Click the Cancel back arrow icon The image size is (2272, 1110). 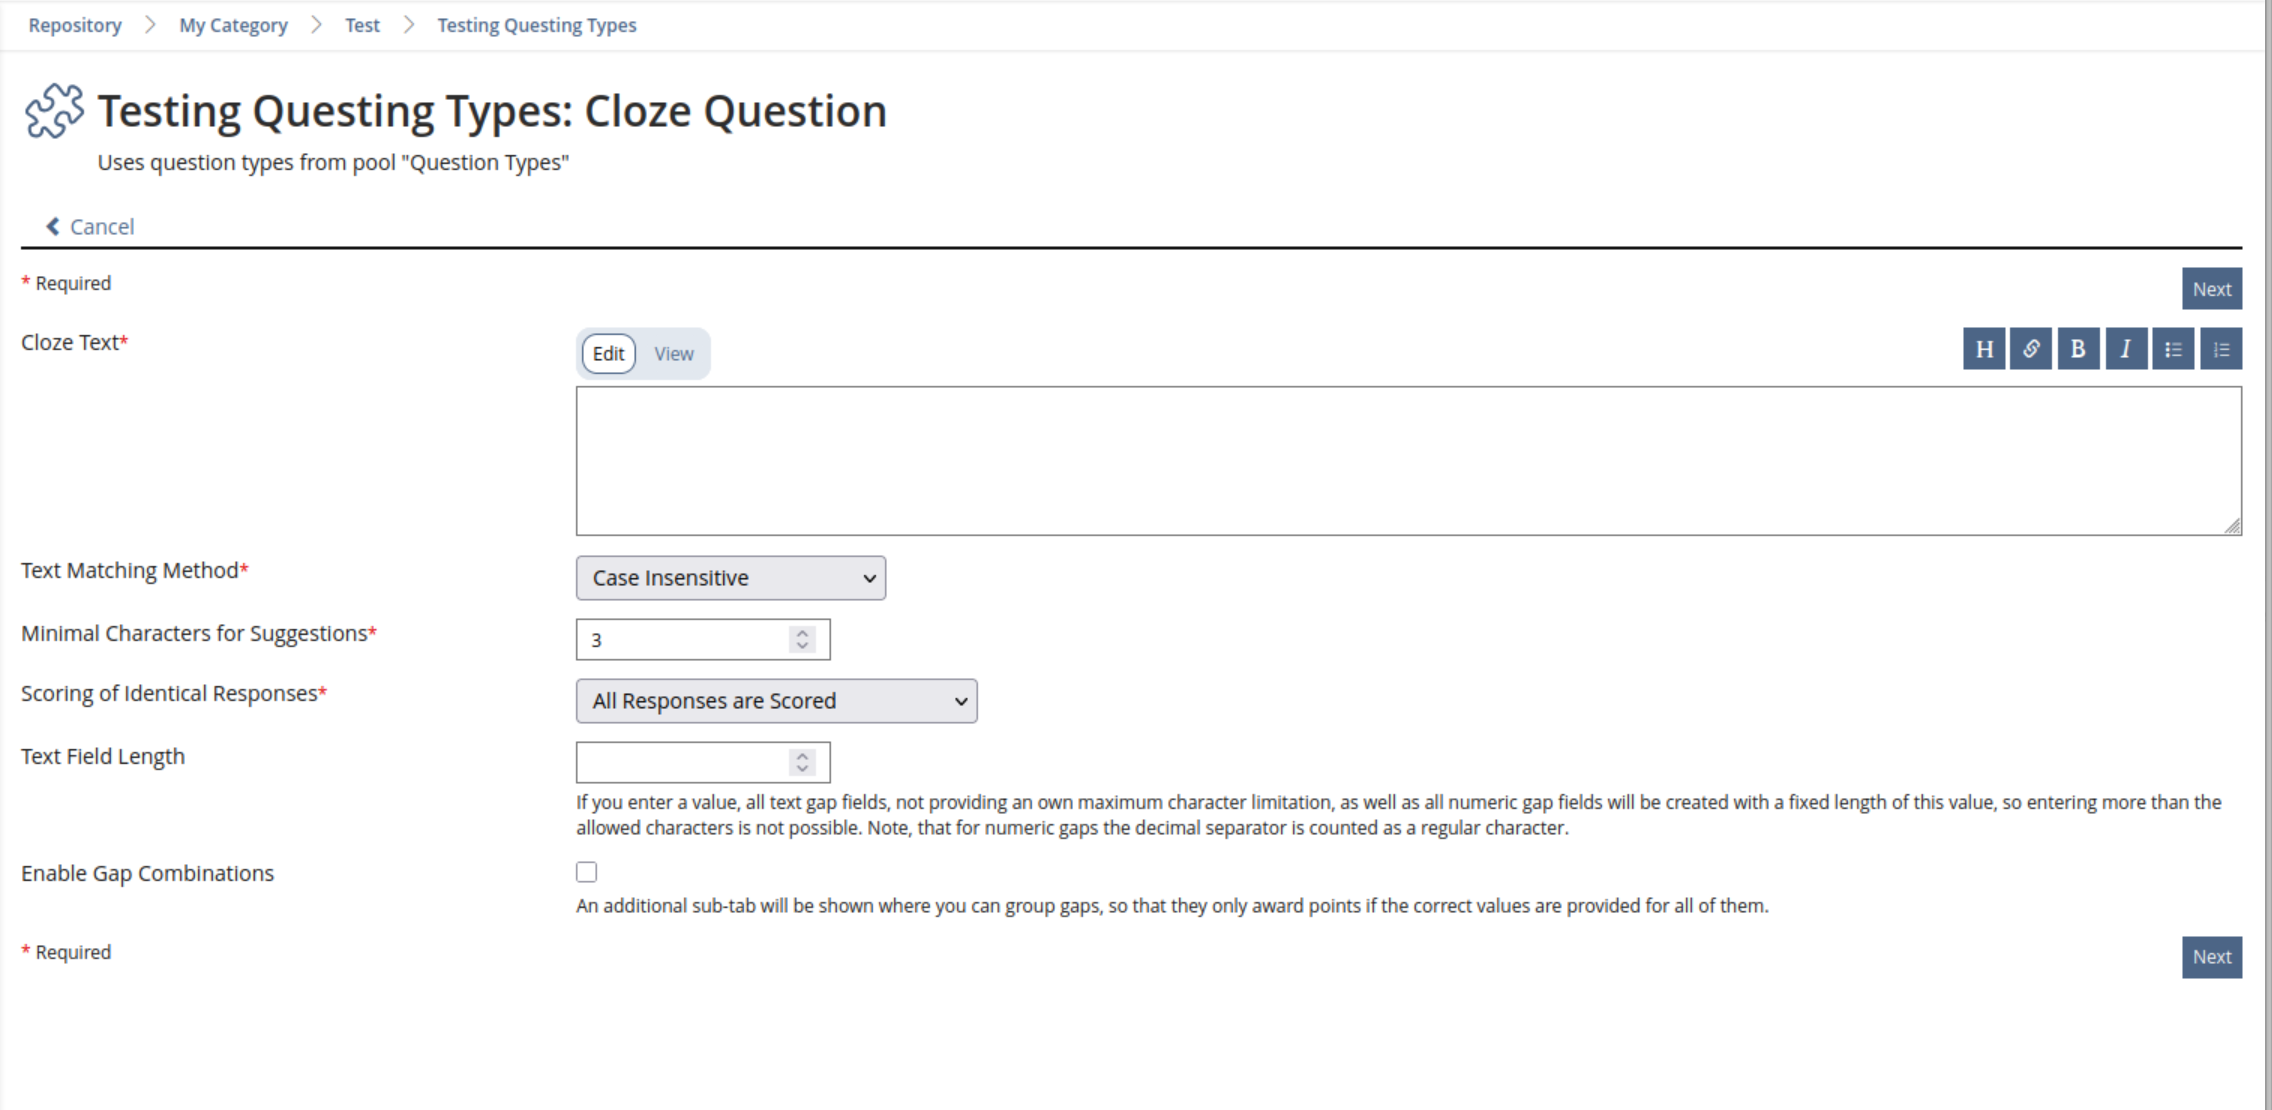53,227
